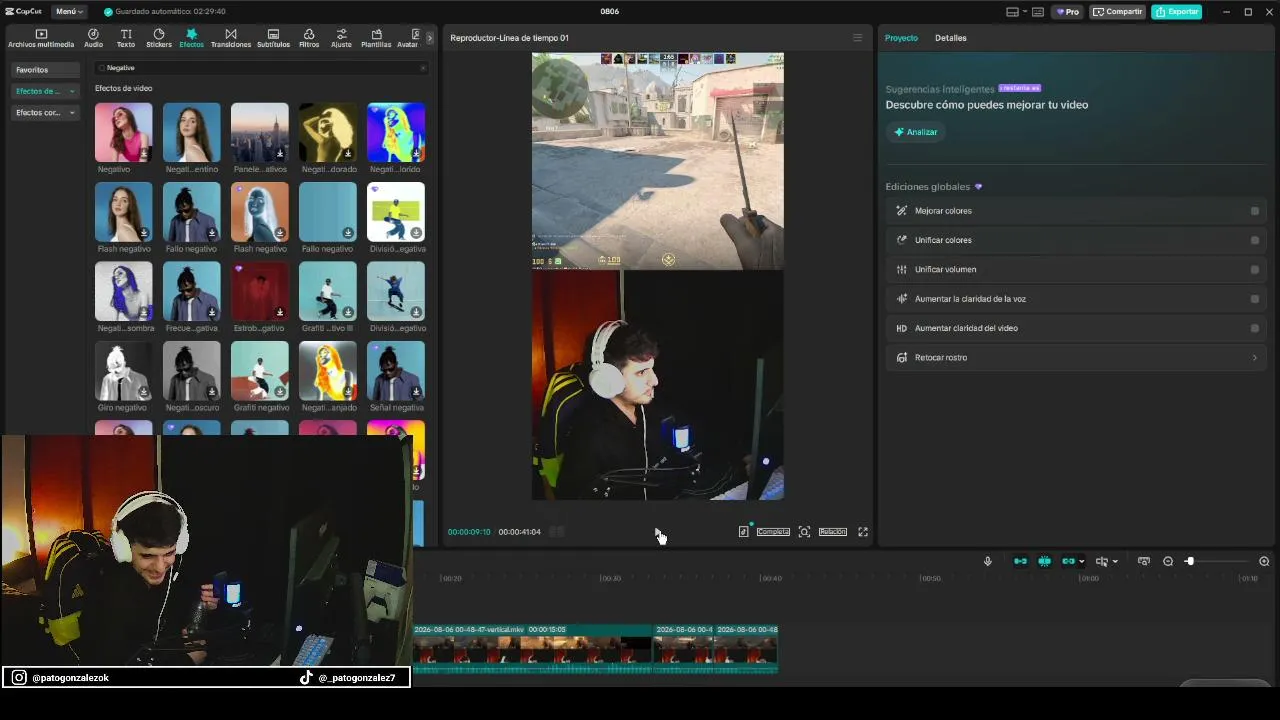
Task: Expand the Efectos corporales sidebar category
Action: coord(45,113)
